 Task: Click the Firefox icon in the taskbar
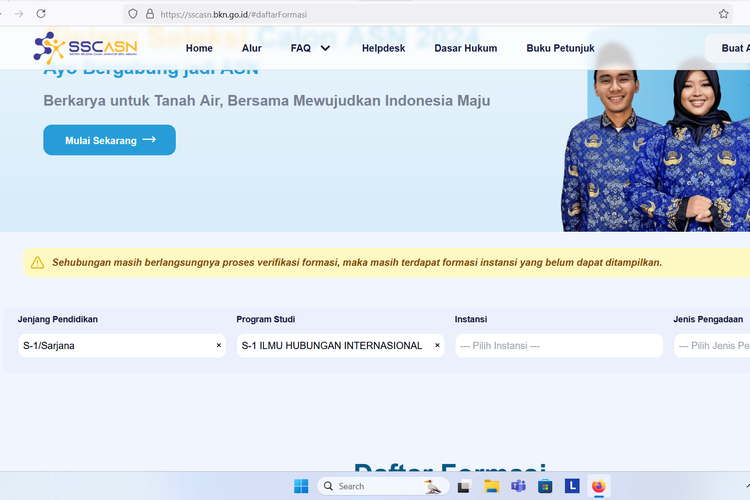coord(599,486)
